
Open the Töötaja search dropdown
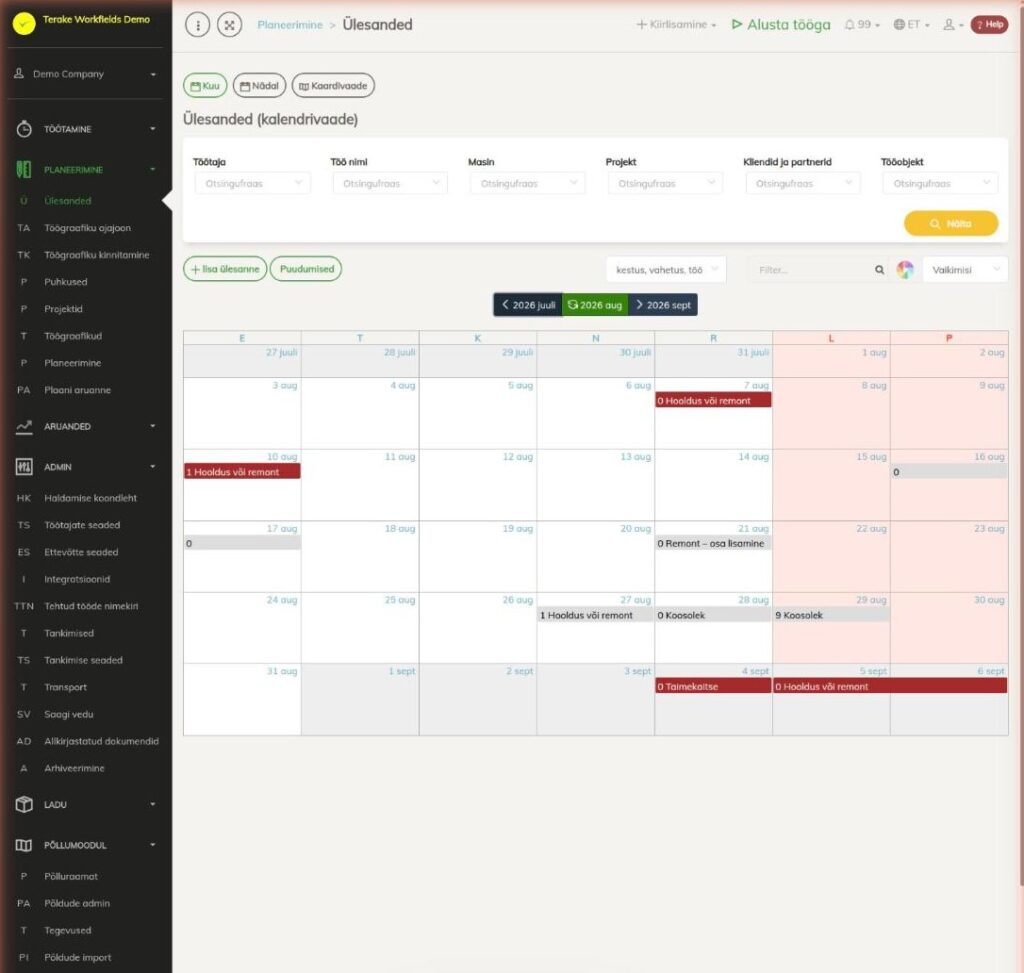click(x=253, y=183)
